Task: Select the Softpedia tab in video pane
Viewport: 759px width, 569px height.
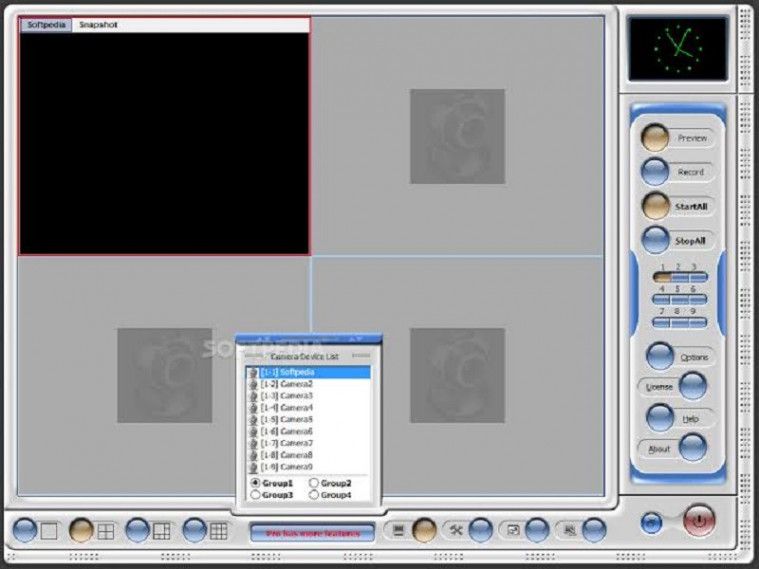Action: [46, 25]
